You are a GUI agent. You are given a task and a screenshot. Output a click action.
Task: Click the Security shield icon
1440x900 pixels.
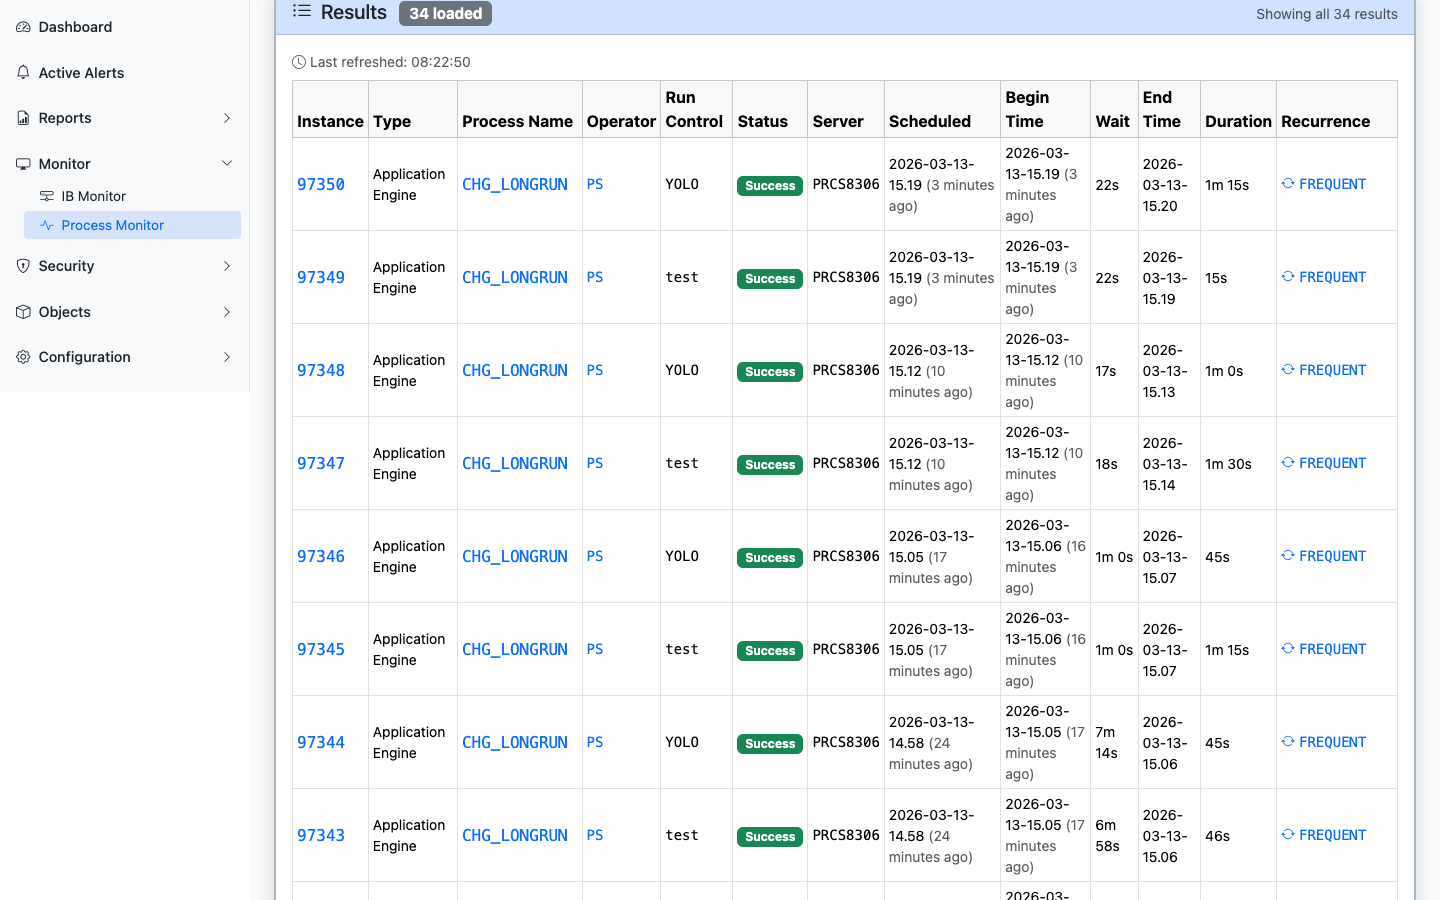click(x=23, y=266)
